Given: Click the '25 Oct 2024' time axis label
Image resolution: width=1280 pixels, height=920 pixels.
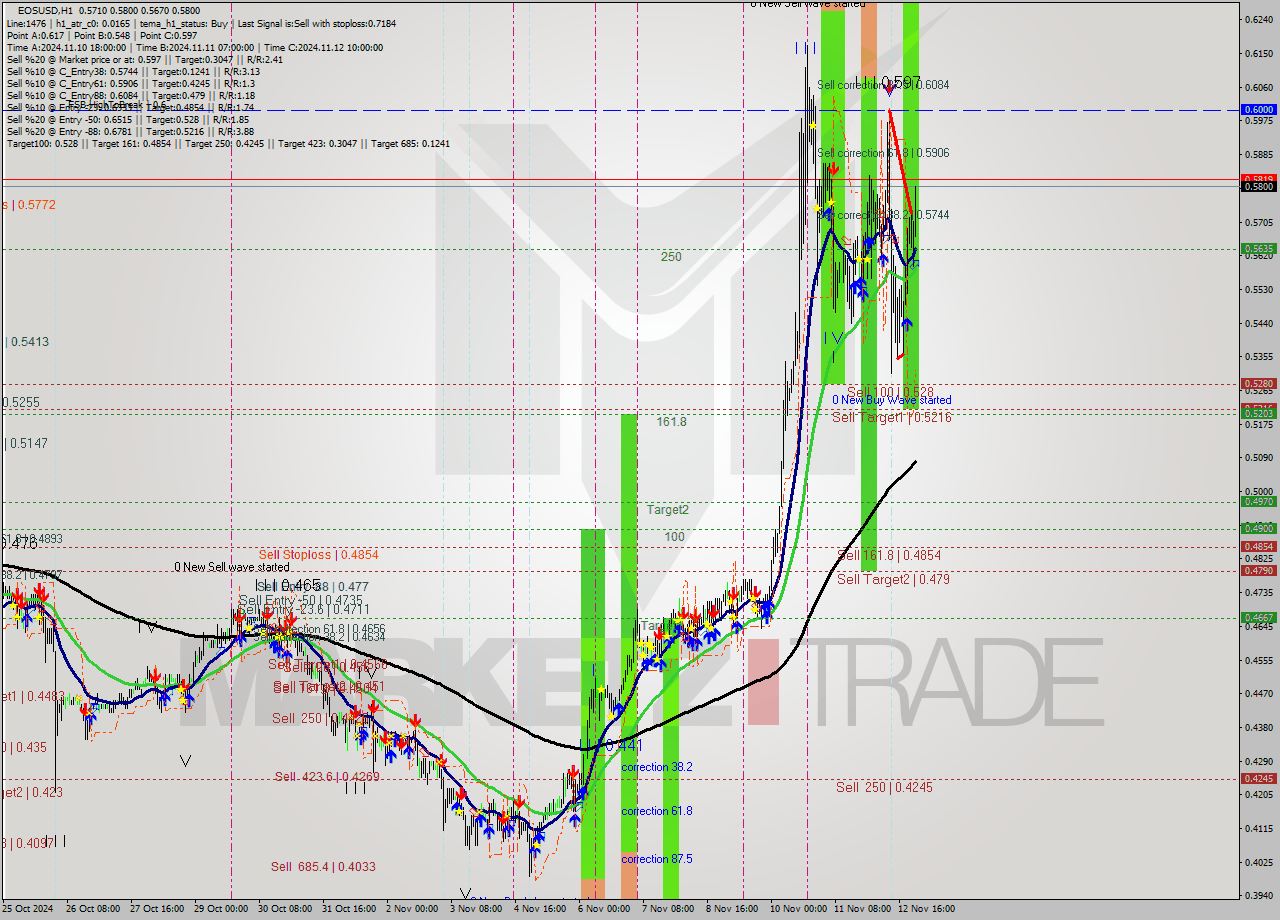Looking at the screenshot, I should [x=27, y=909].
